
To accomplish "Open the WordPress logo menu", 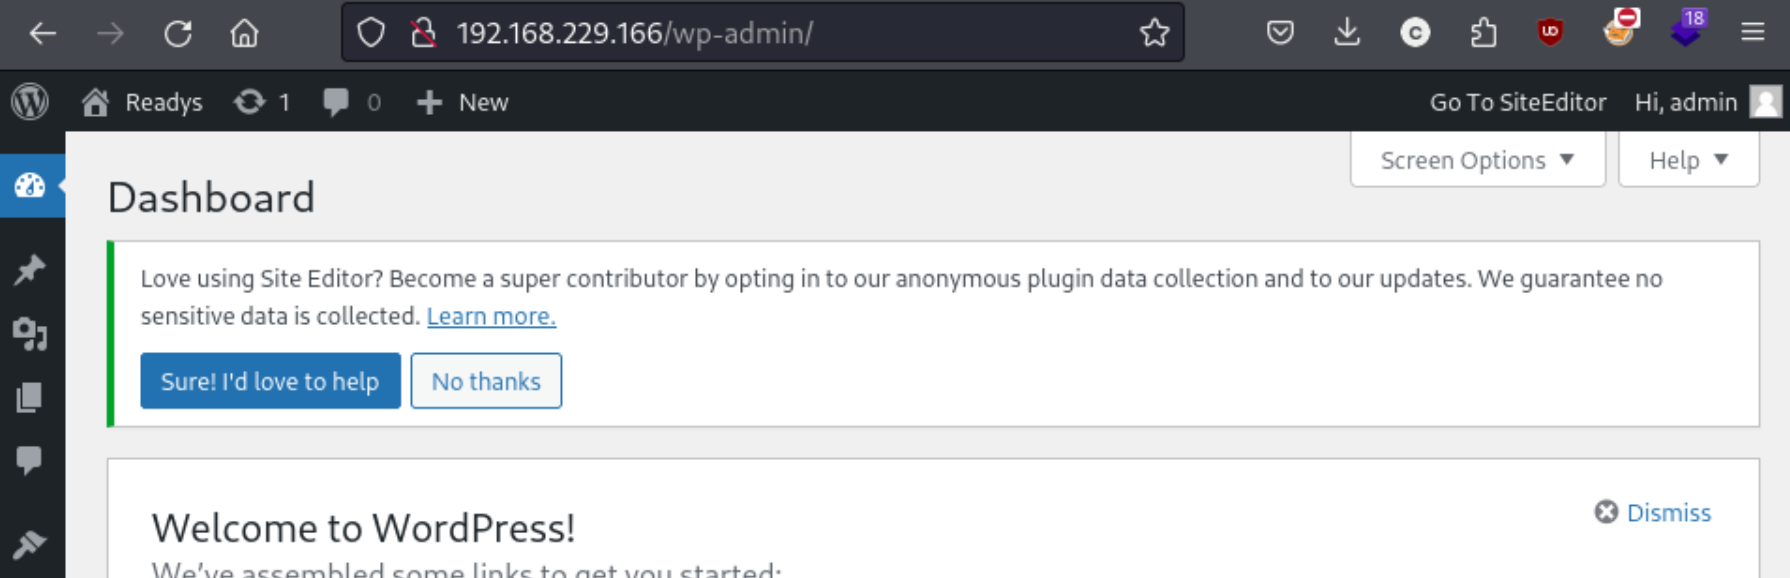I will 30,102.
